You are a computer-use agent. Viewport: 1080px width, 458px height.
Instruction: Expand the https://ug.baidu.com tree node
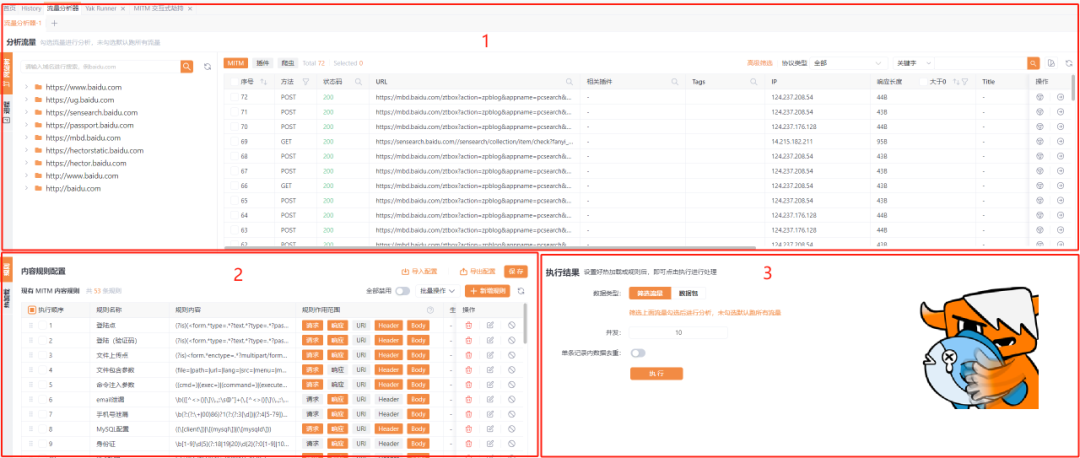pos(25,100)
